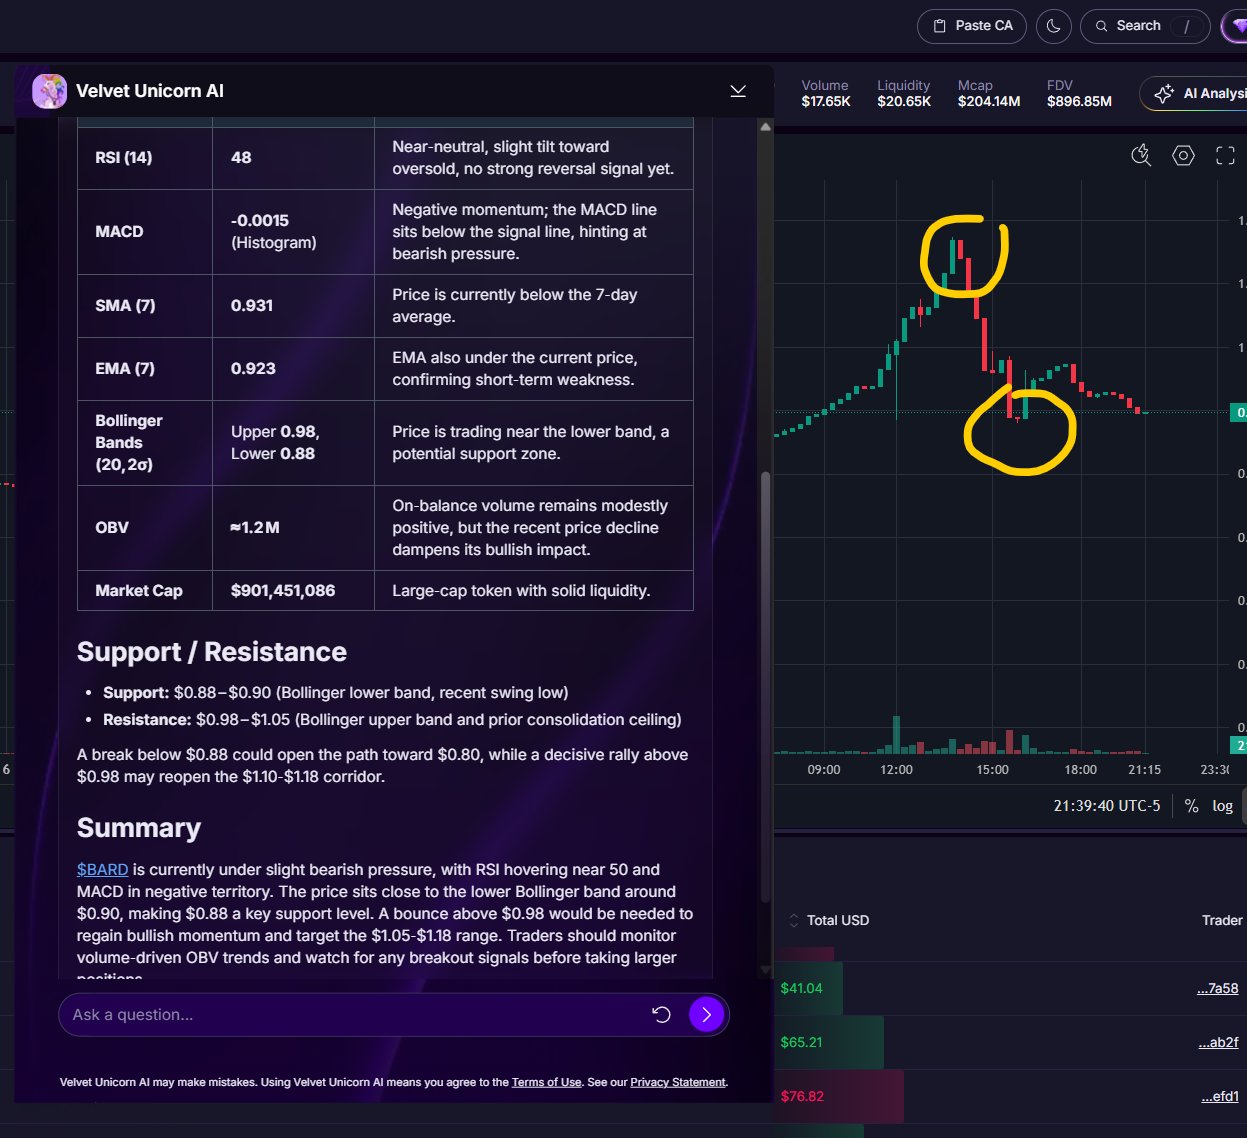Open trader ...ab2f link

(1218, 1042)
